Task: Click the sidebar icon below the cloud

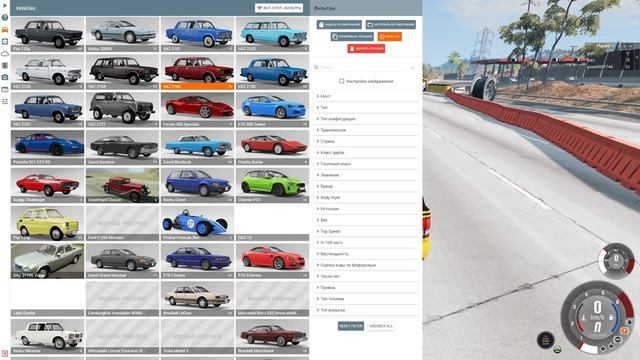Action: (5, 65)
